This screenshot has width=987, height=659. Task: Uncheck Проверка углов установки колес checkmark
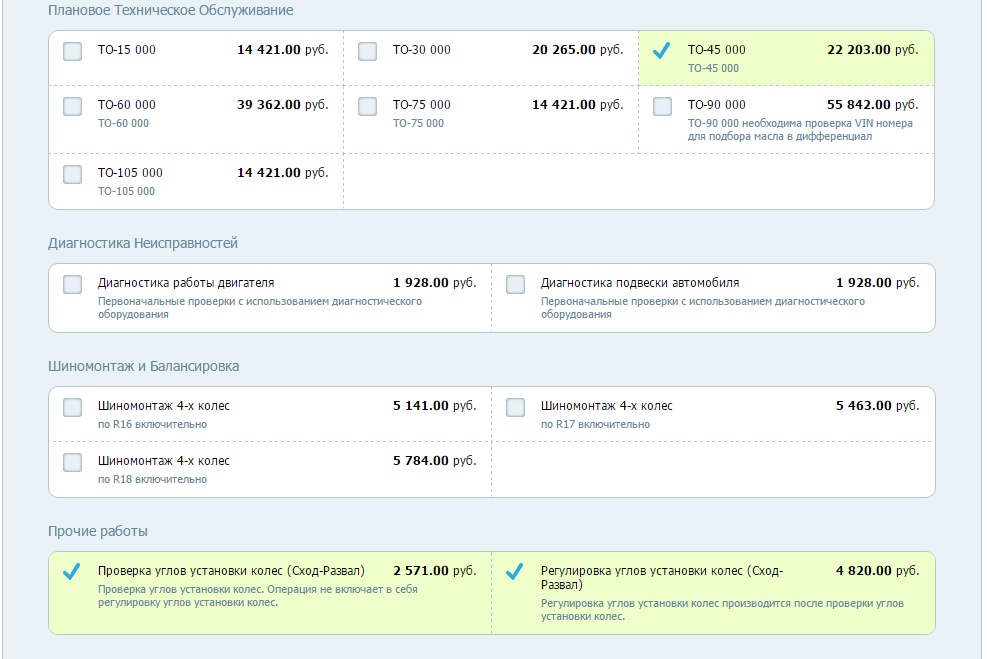point(72,571)
